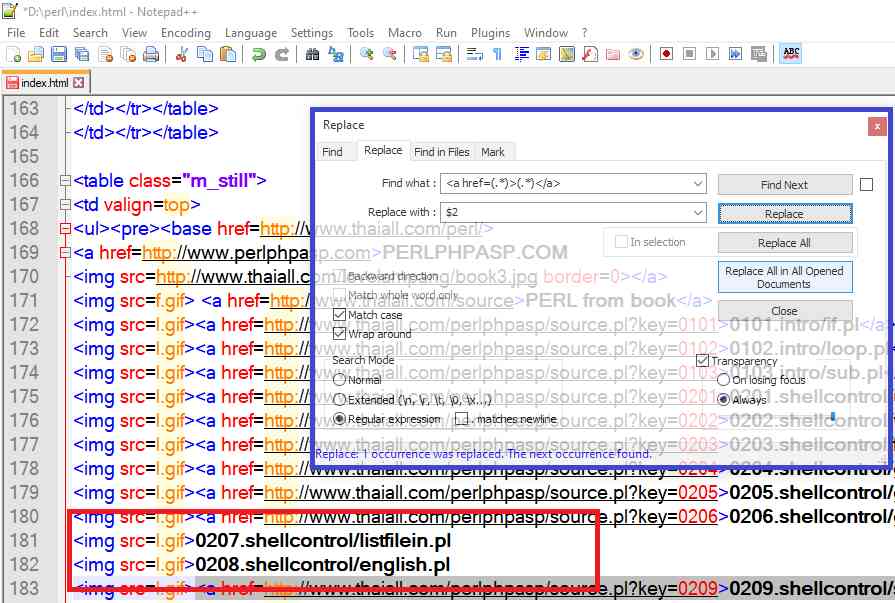Image resolution: width=895 pixels, height=603 pixels.
Task: Switch to Find in Files tab
Action: click(x=441, y=152)
